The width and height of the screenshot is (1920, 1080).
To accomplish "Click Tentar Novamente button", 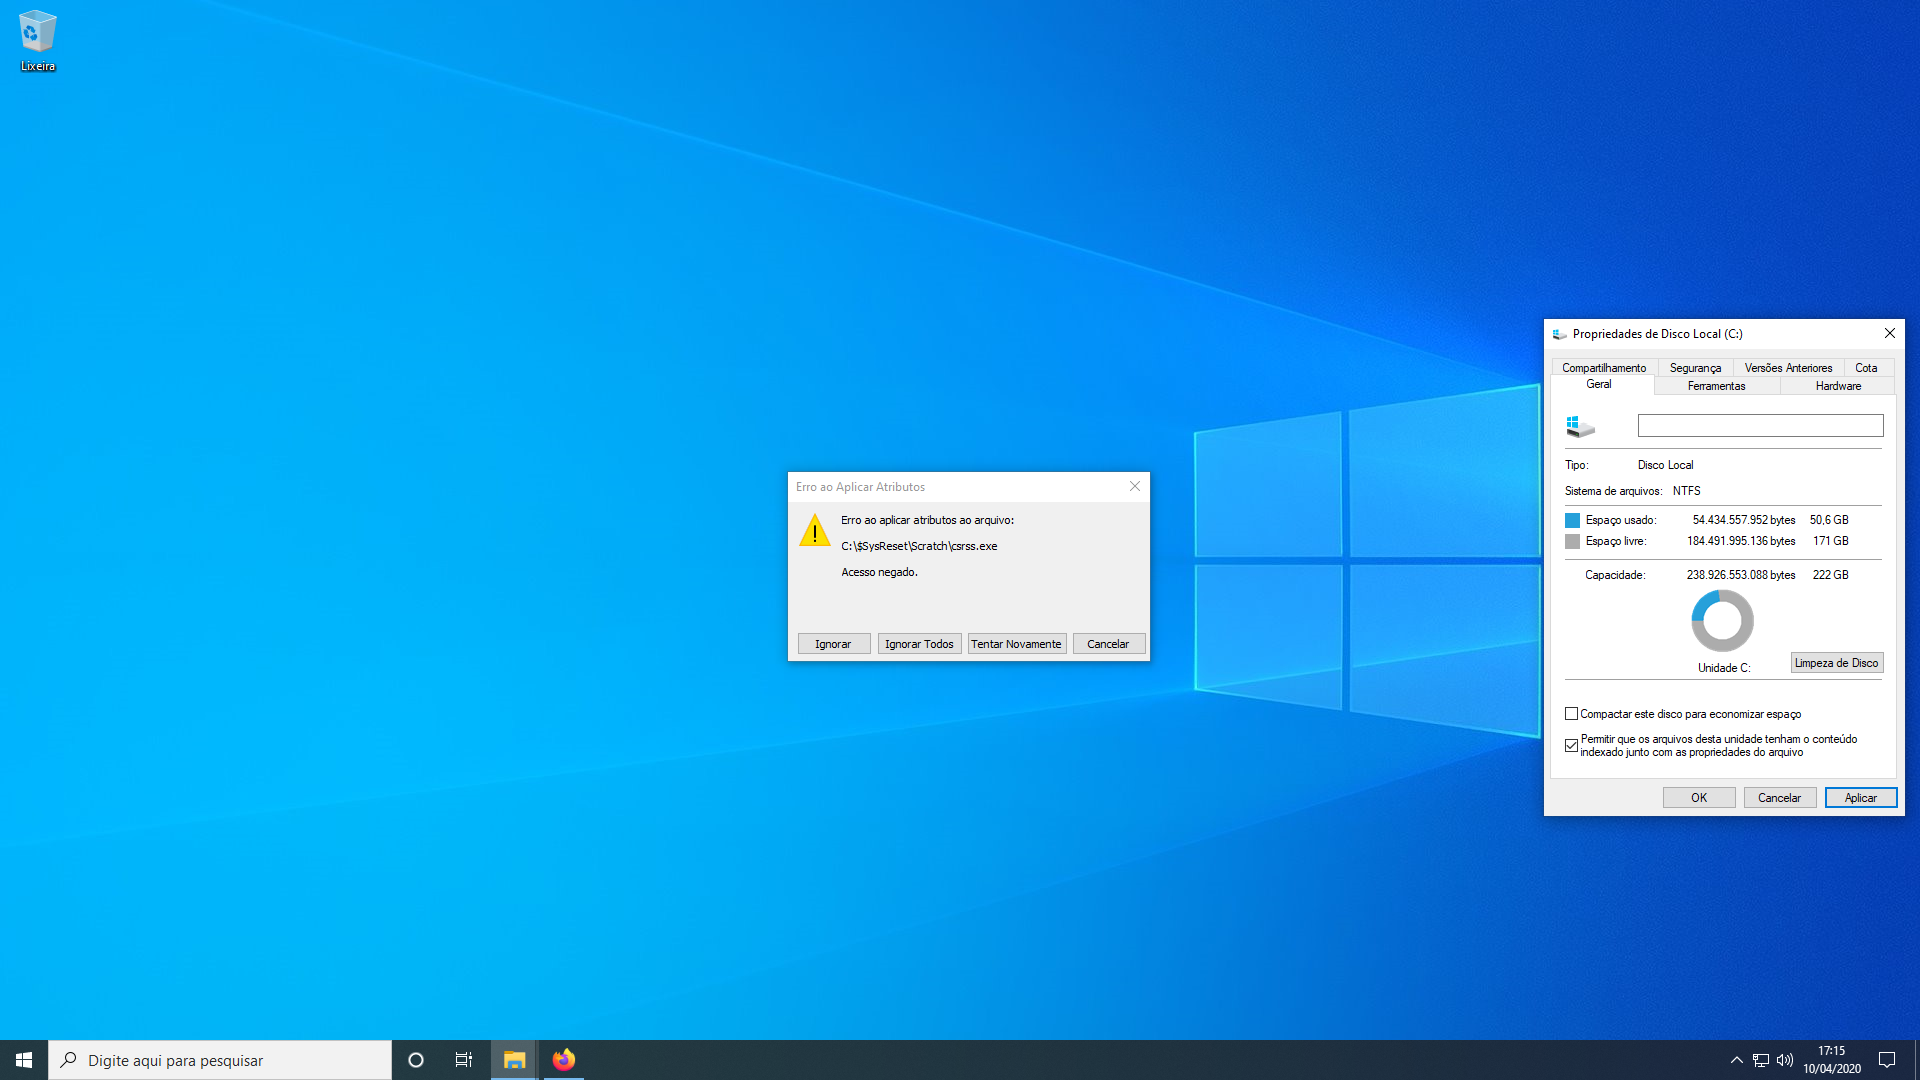I will point(1016,644).
